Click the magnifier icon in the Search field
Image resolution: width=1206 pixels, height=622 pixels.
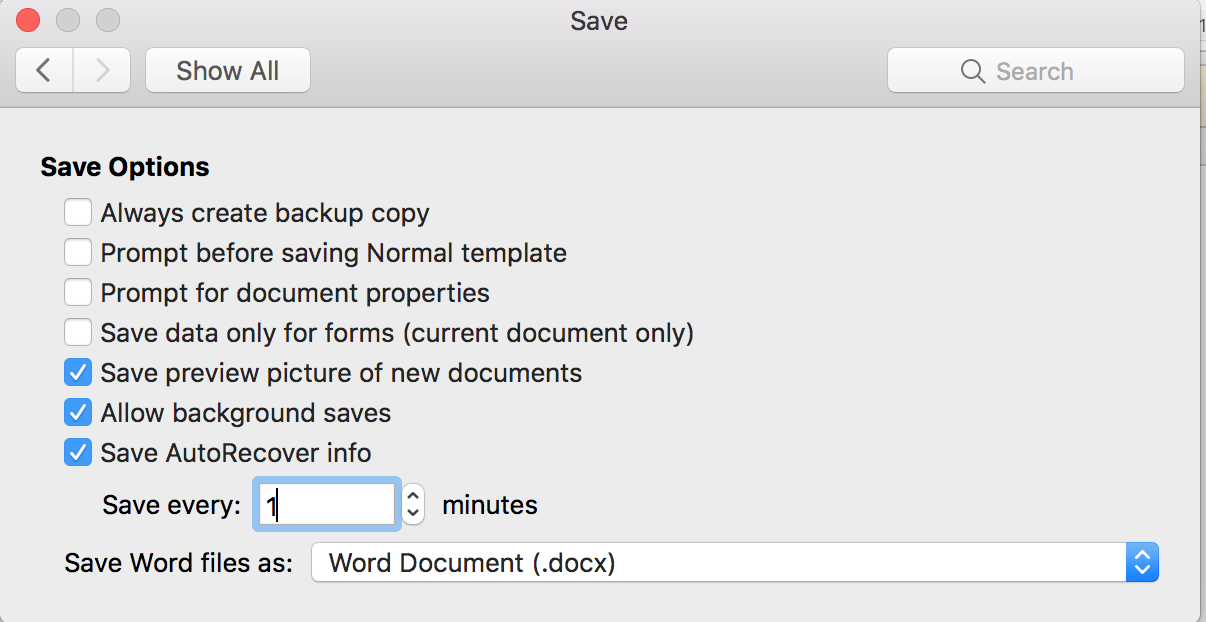[x=972, y=72]
